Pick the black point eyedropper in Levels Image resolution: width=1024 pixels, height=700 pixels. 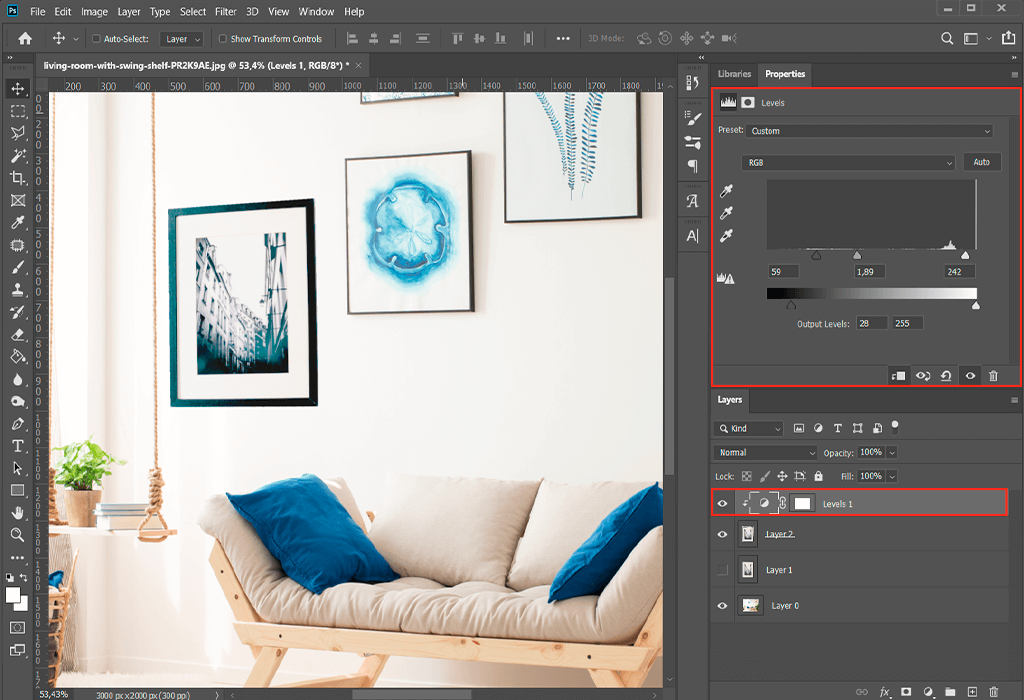tap(726, 191)
